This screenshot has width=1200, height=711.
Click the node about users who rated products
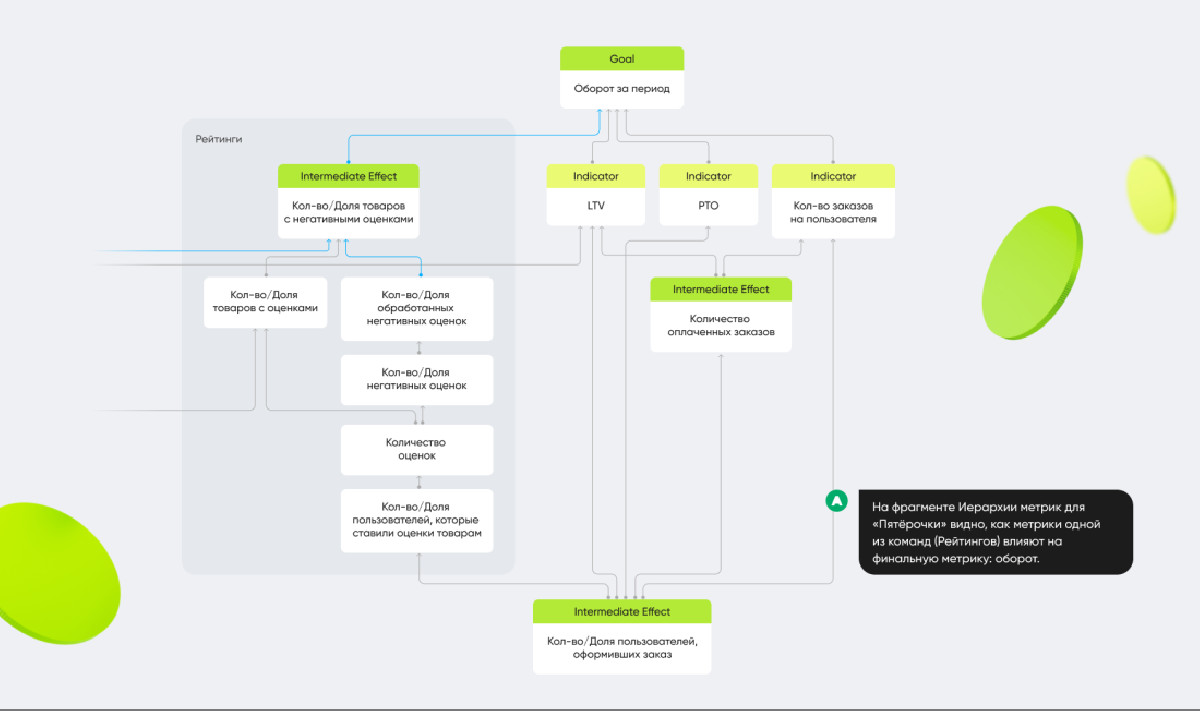(417, 520)
